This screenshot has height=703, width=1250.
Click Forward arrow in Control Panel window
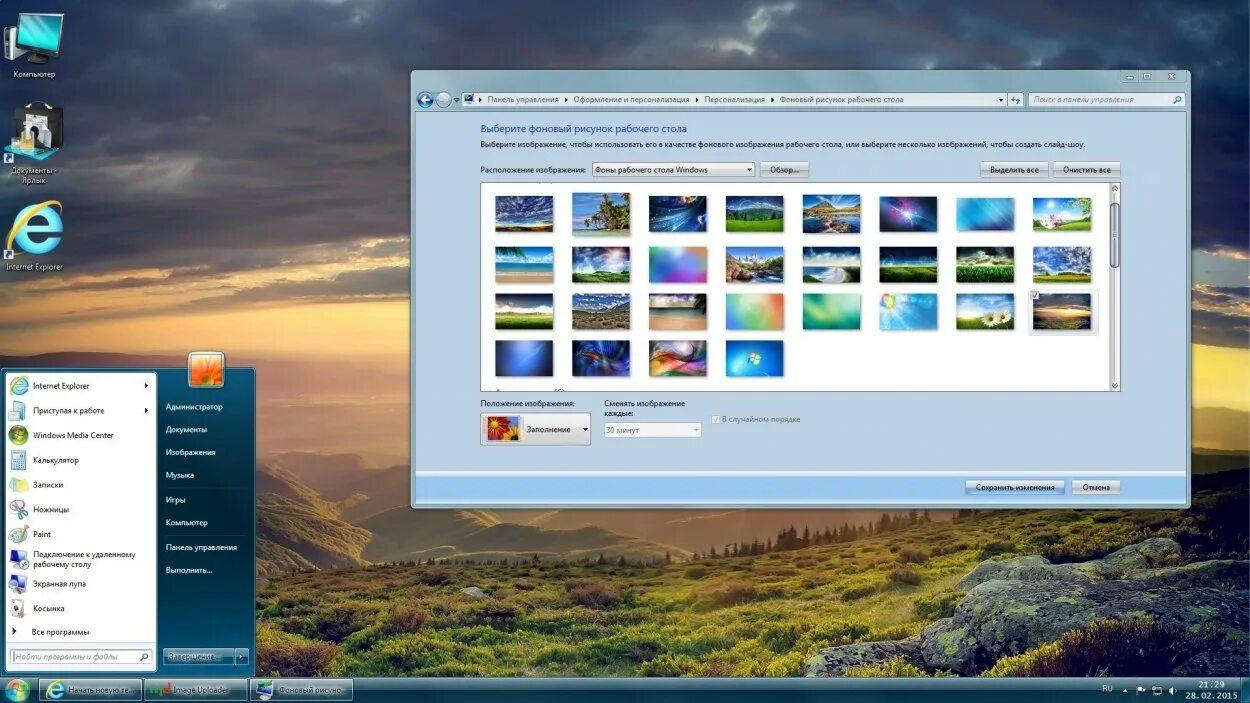tap(443, 100)
